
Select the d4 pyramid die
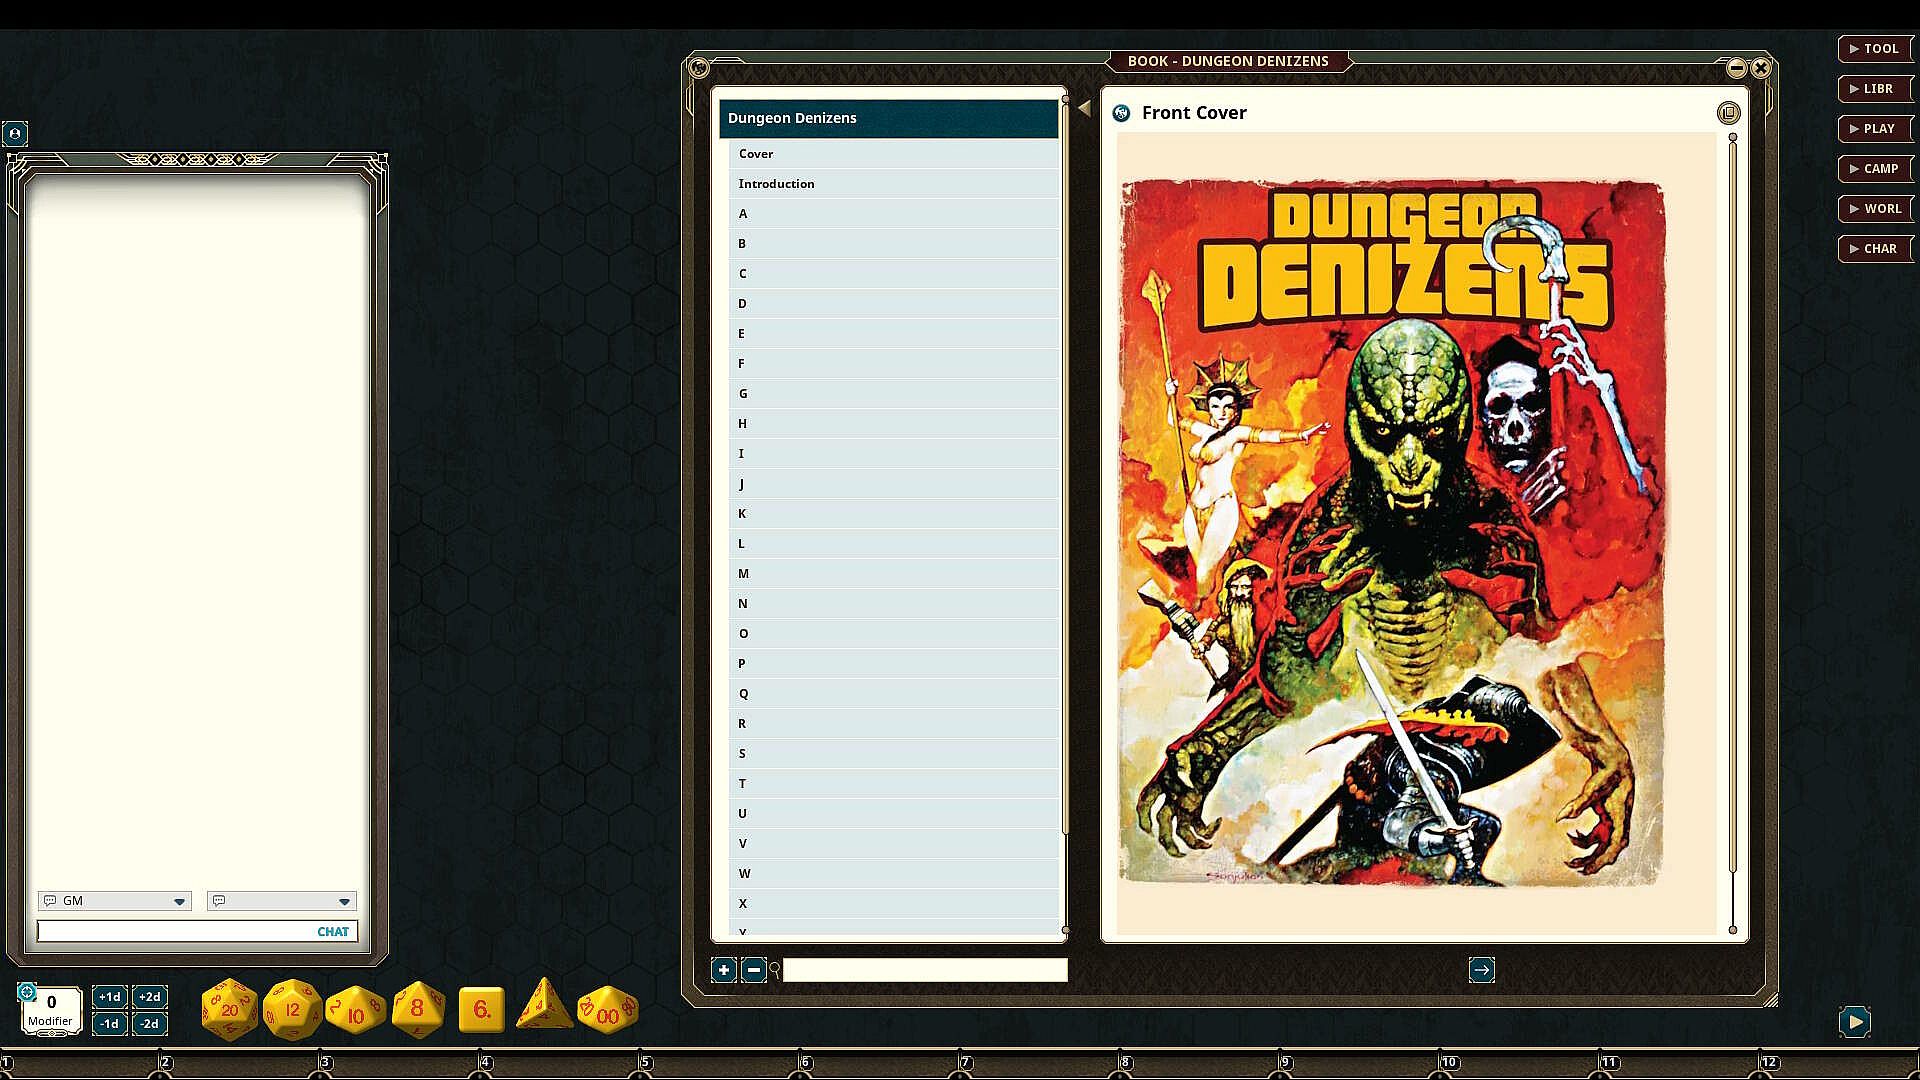(543, 1006)
